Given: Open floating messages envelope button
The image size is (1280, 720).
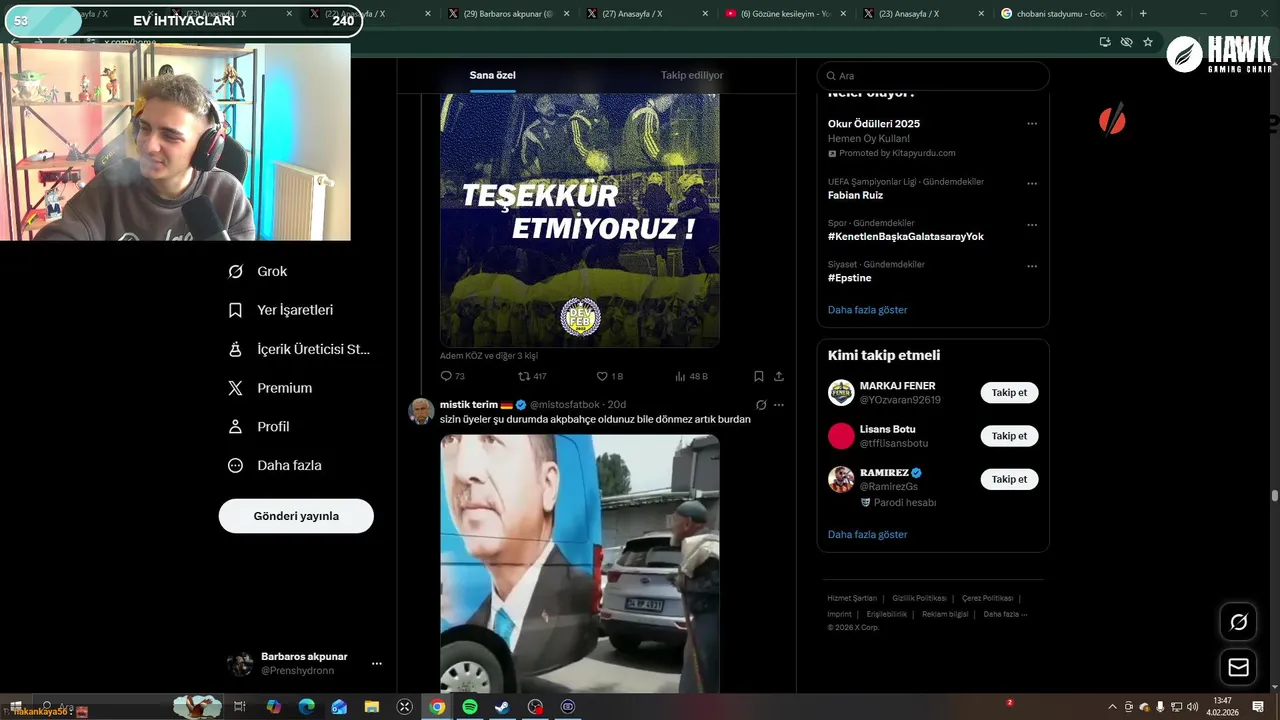Looking at the screenshot, I should click(1238, 667).
